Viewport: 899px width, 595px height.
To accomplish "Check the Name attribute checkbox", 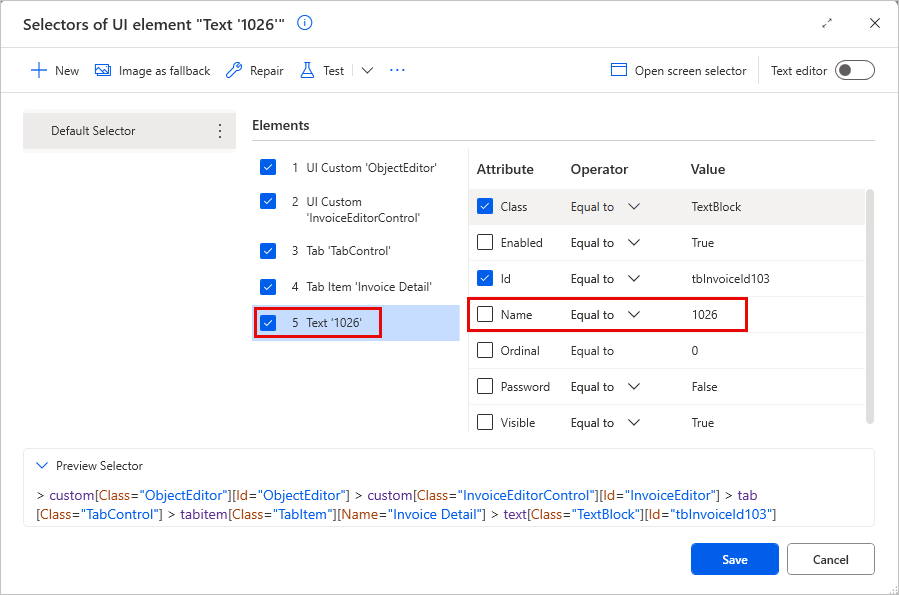I will pyautogui.click(x=485, y=314).
